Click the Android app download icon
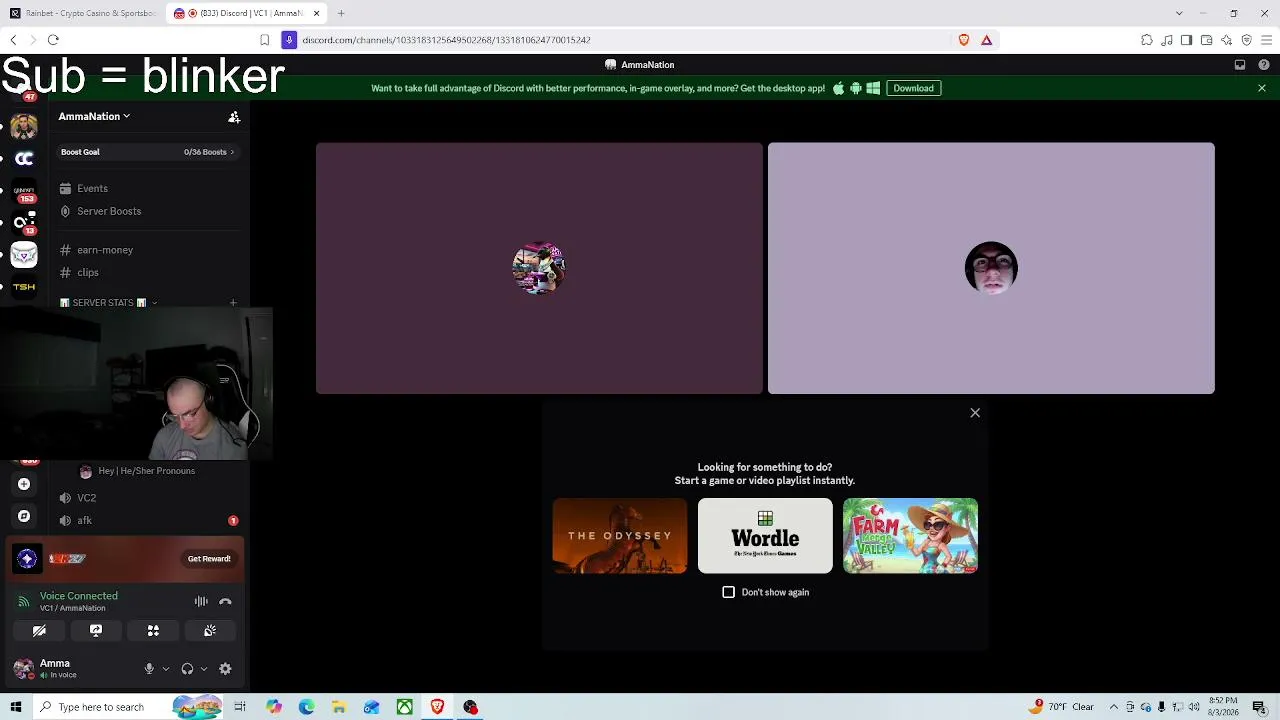 click(x=856, y=88)
